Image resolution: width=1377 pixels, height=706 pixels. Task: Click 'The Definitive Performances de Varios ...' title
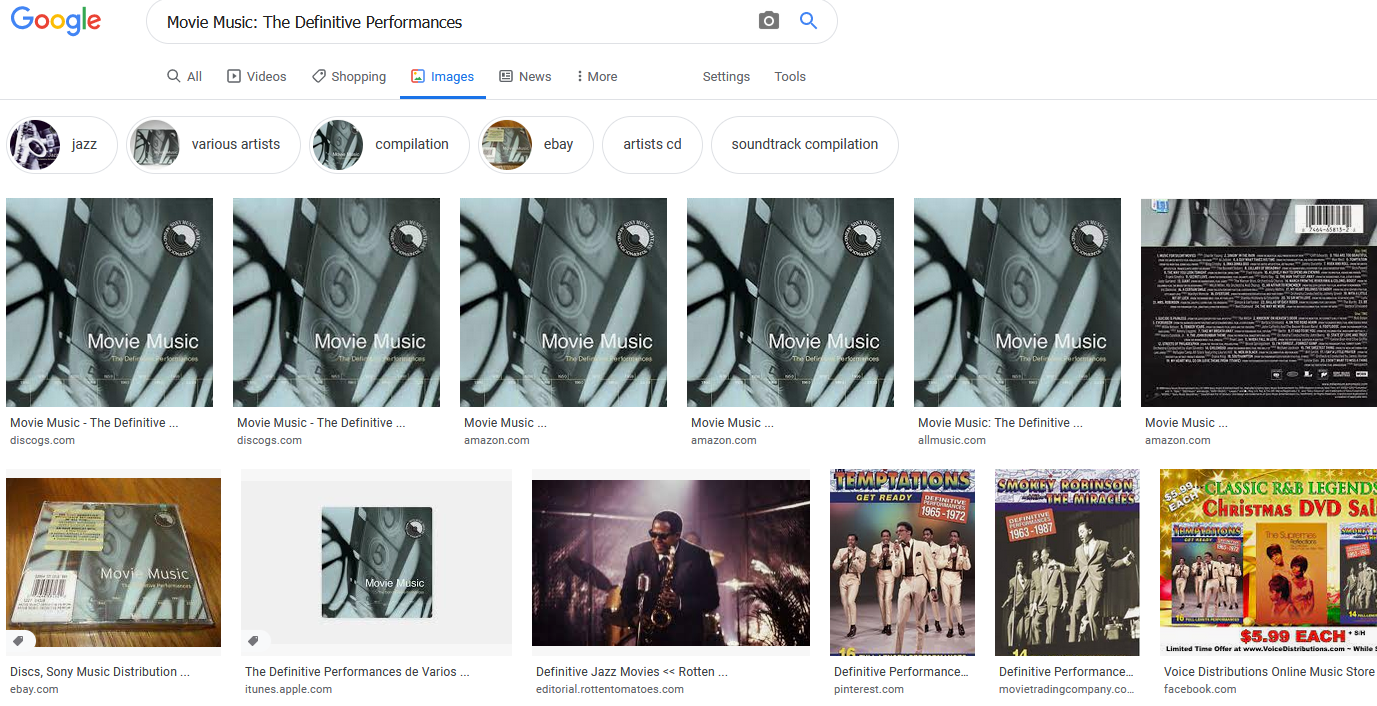pyautogui.click(x=357, y=672)
